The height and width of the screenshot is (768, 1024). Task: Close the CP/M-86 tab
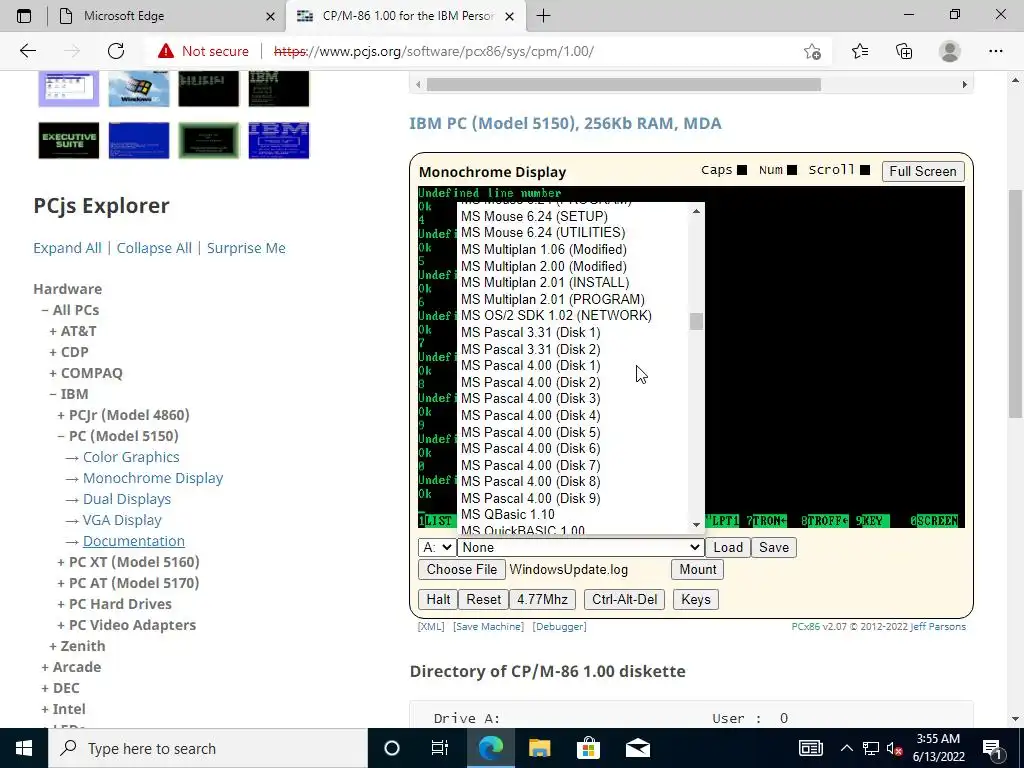click(510, 16)
